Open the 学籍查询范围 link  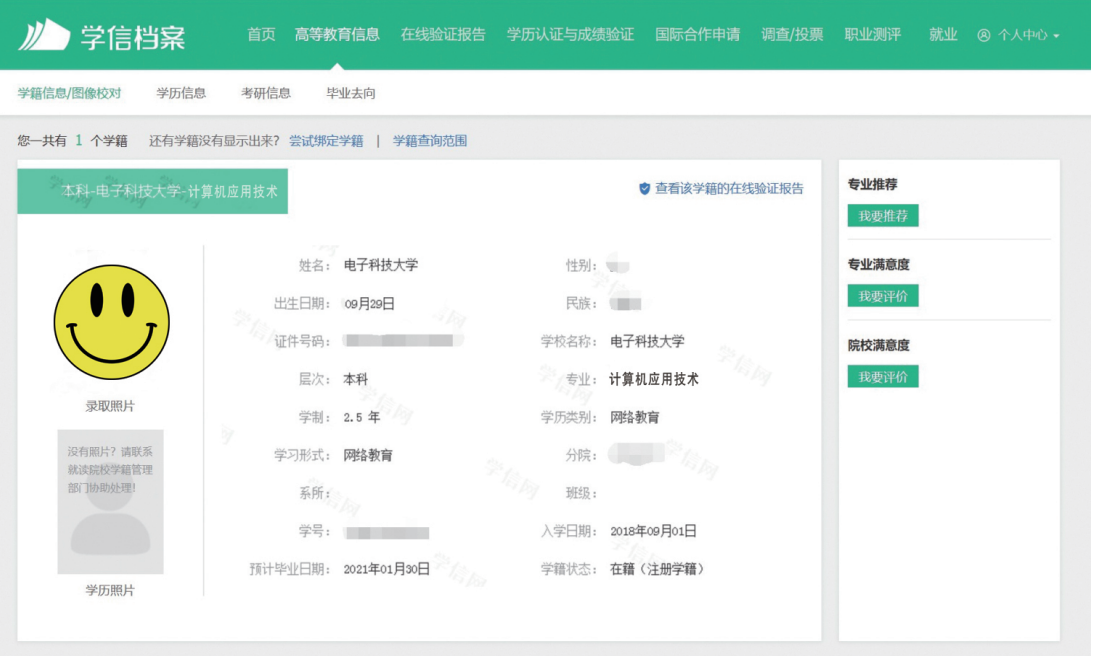coord(430,141)
